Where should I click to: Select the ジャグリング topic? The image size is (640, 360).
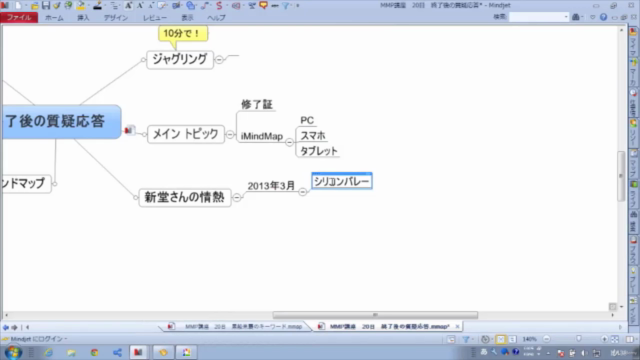(x=180, y=60)
